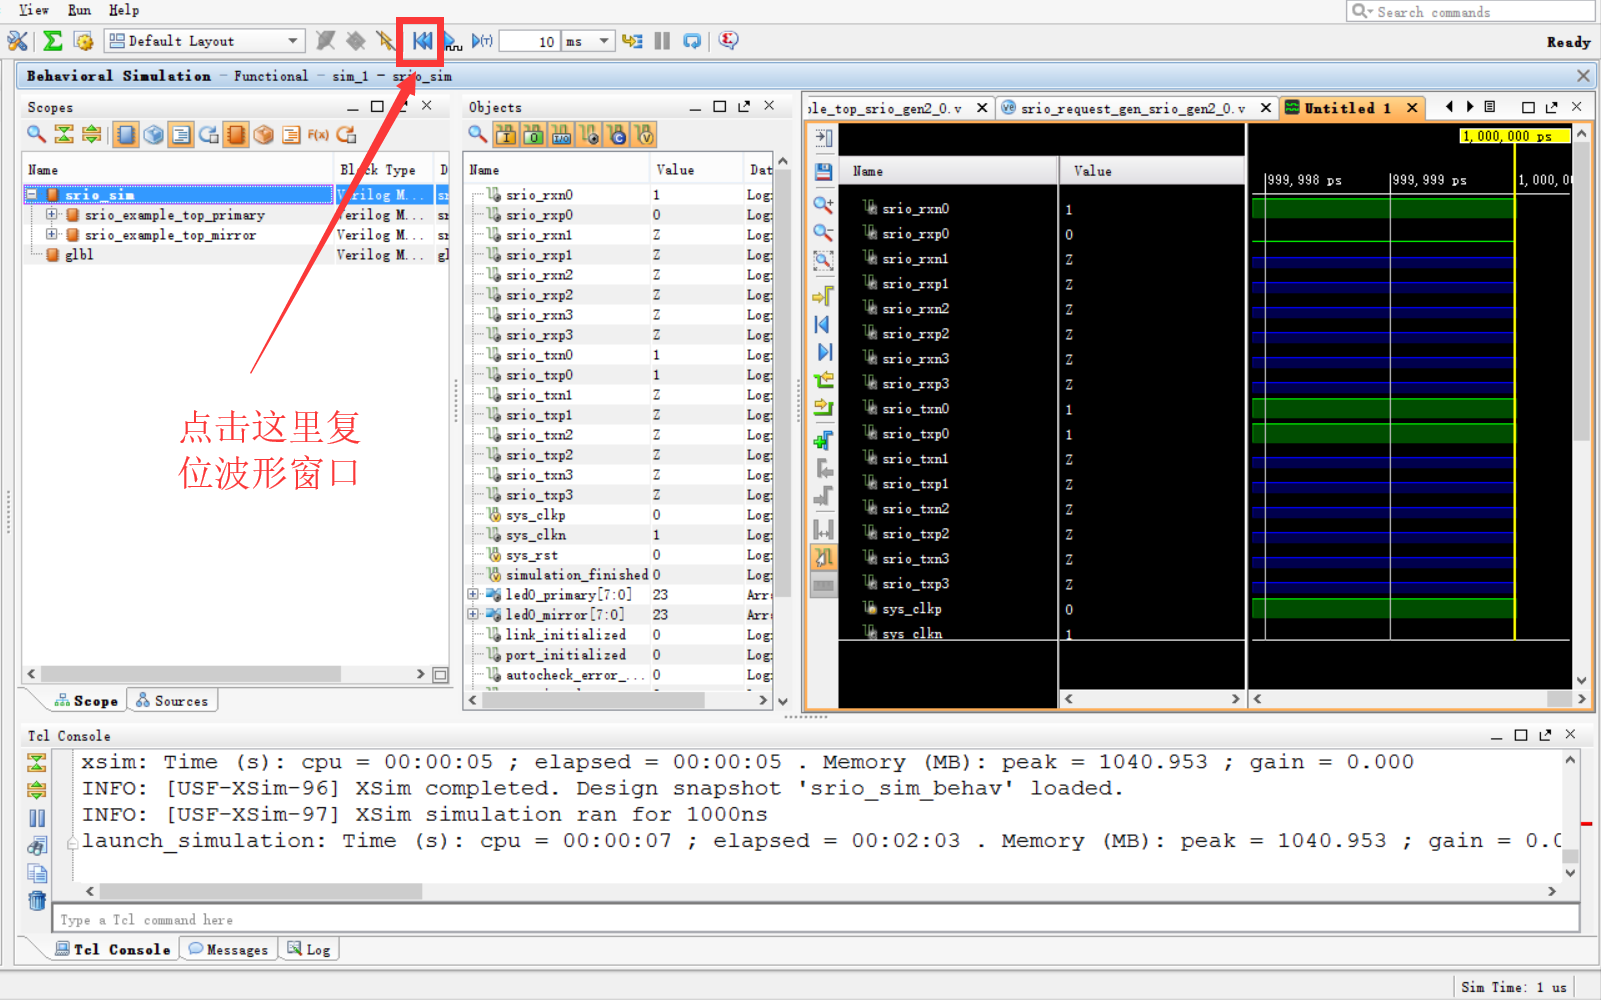Image resolution: width=1601 pixels, height=1000 pixels.
Task: Toggle input ports filter in Objects panel
Action: [x=506, y=134]
